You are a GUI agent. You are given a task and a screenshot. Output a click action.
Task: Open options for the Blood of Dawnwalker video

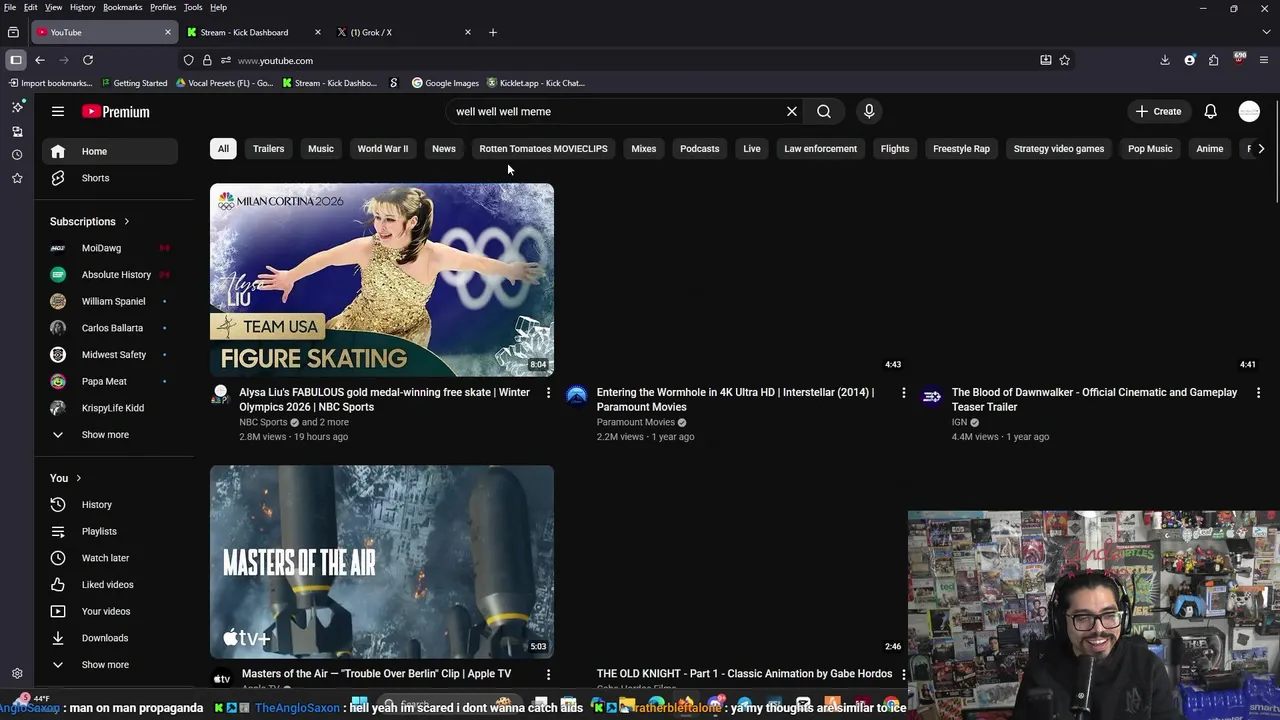click(1259, 393)
